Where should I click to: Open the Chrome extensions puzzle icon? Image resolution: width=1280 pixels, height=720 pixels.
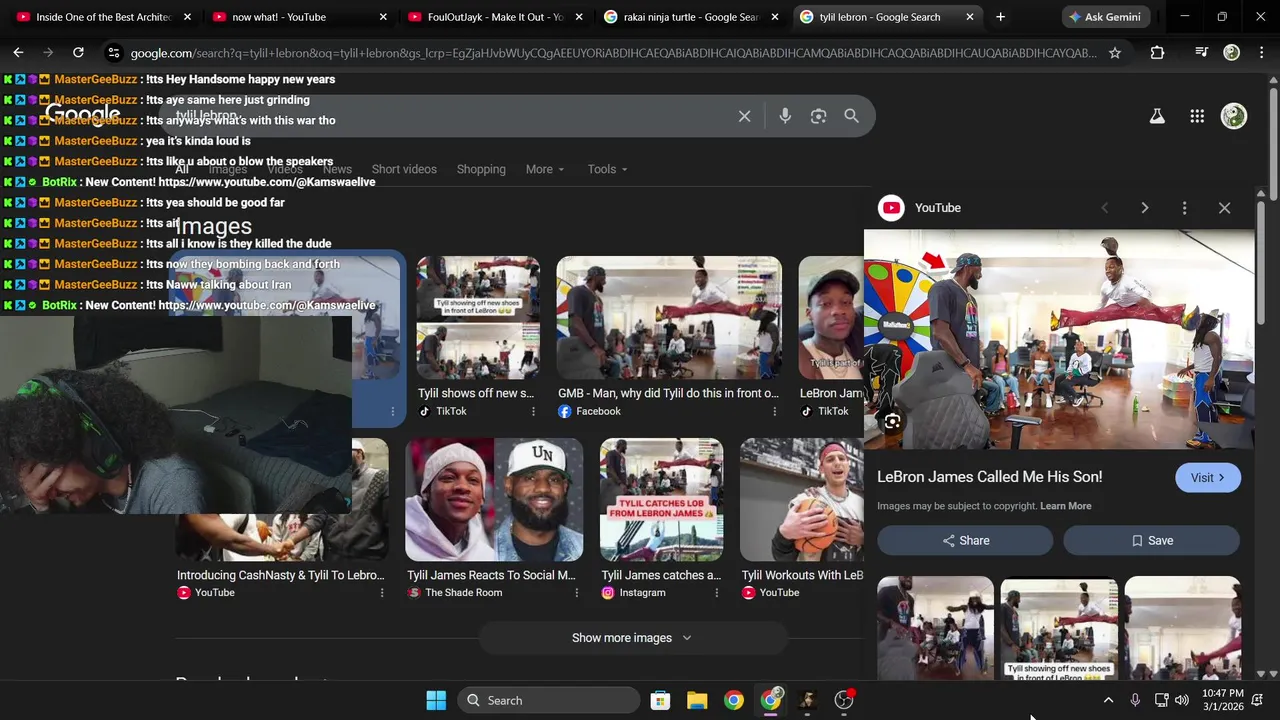point(1157,53)
